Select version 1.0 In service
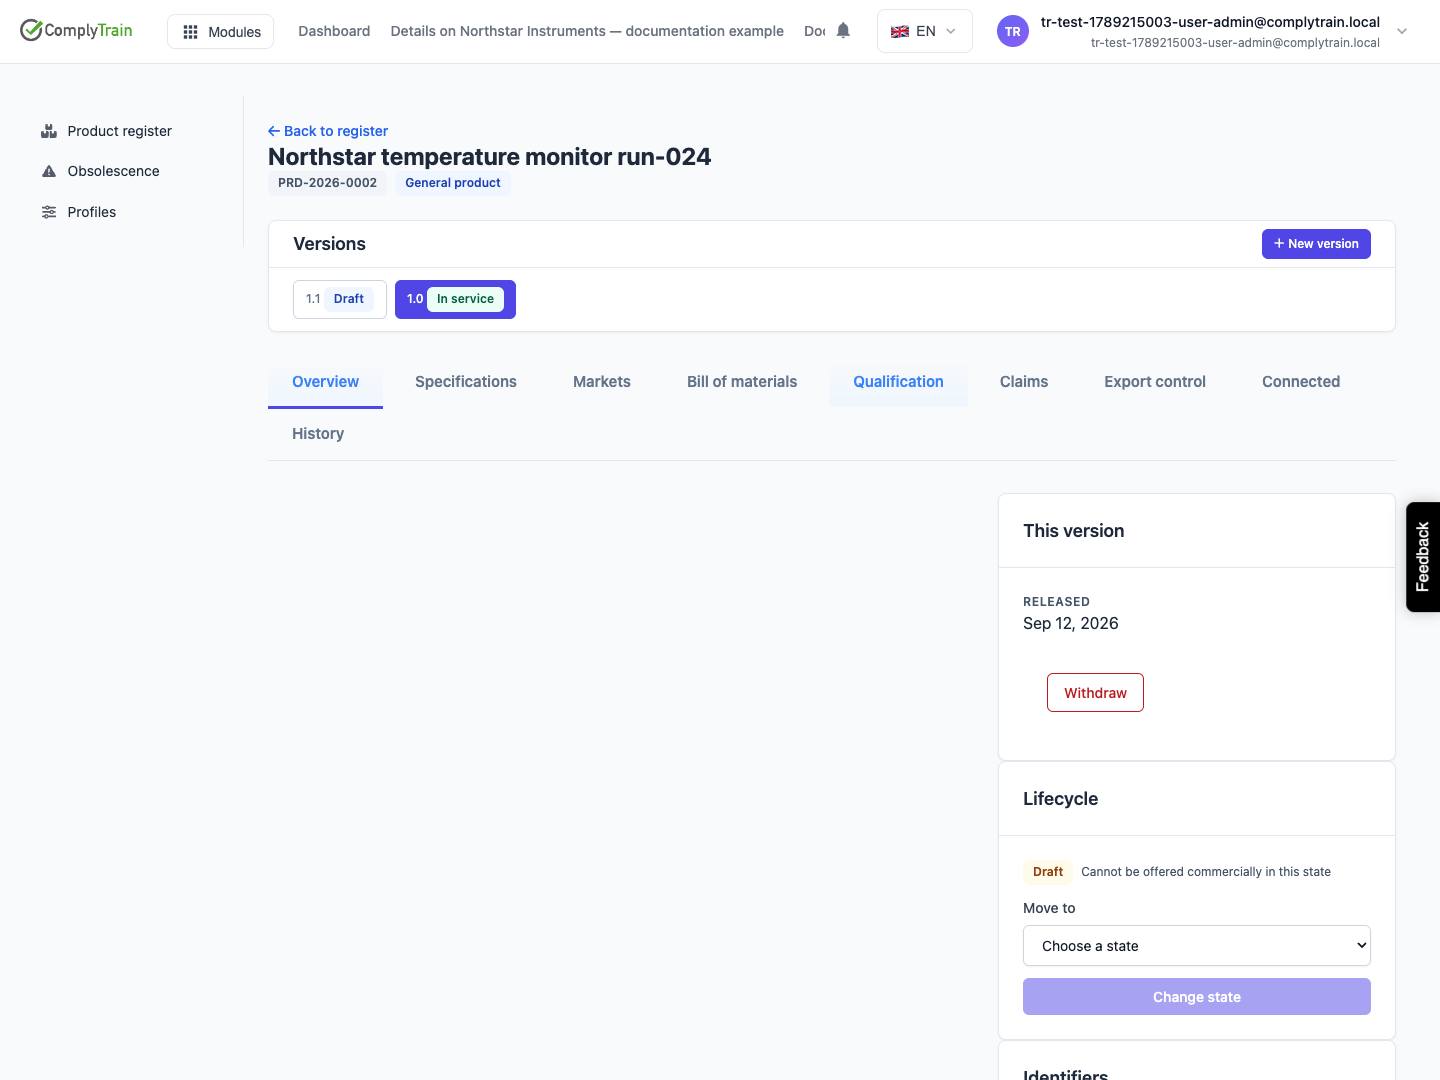1440x1080 pixels. click(x=455, y=299)
